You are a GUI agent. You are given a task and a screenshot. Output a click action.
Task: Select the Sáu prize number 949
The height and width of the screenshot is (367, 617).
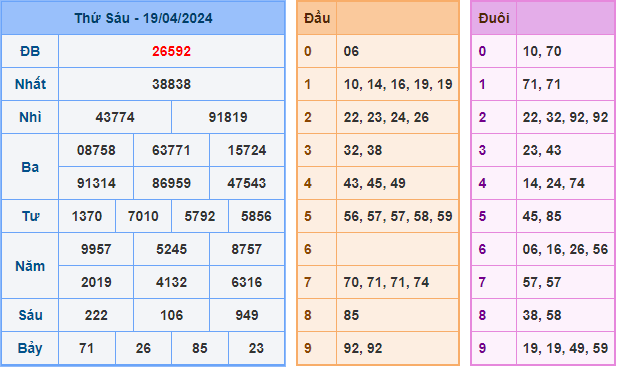(247, 315)
